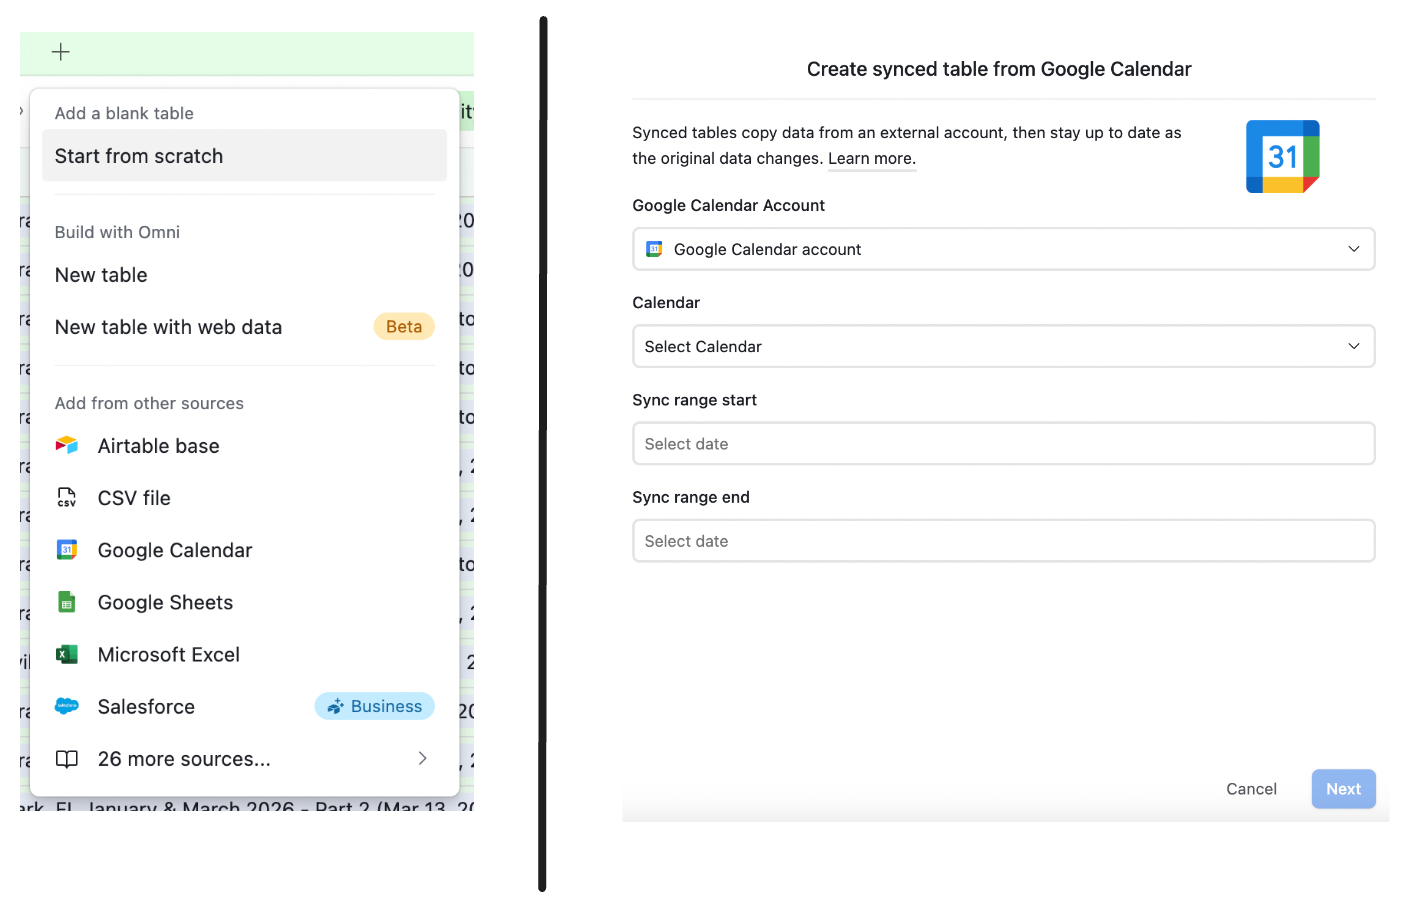The image size is (1409, 908).
Task: Click the Sync range start date field
Action: coord(1004,443)
